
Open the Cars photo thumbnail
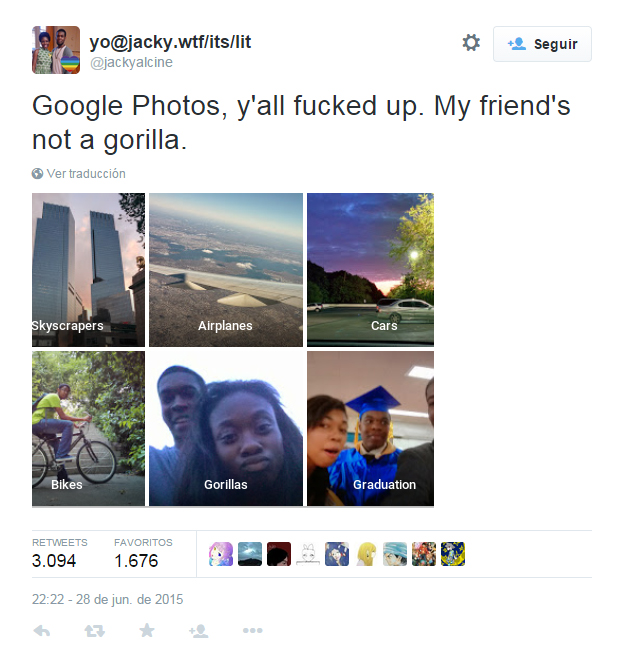coord(370,270)
